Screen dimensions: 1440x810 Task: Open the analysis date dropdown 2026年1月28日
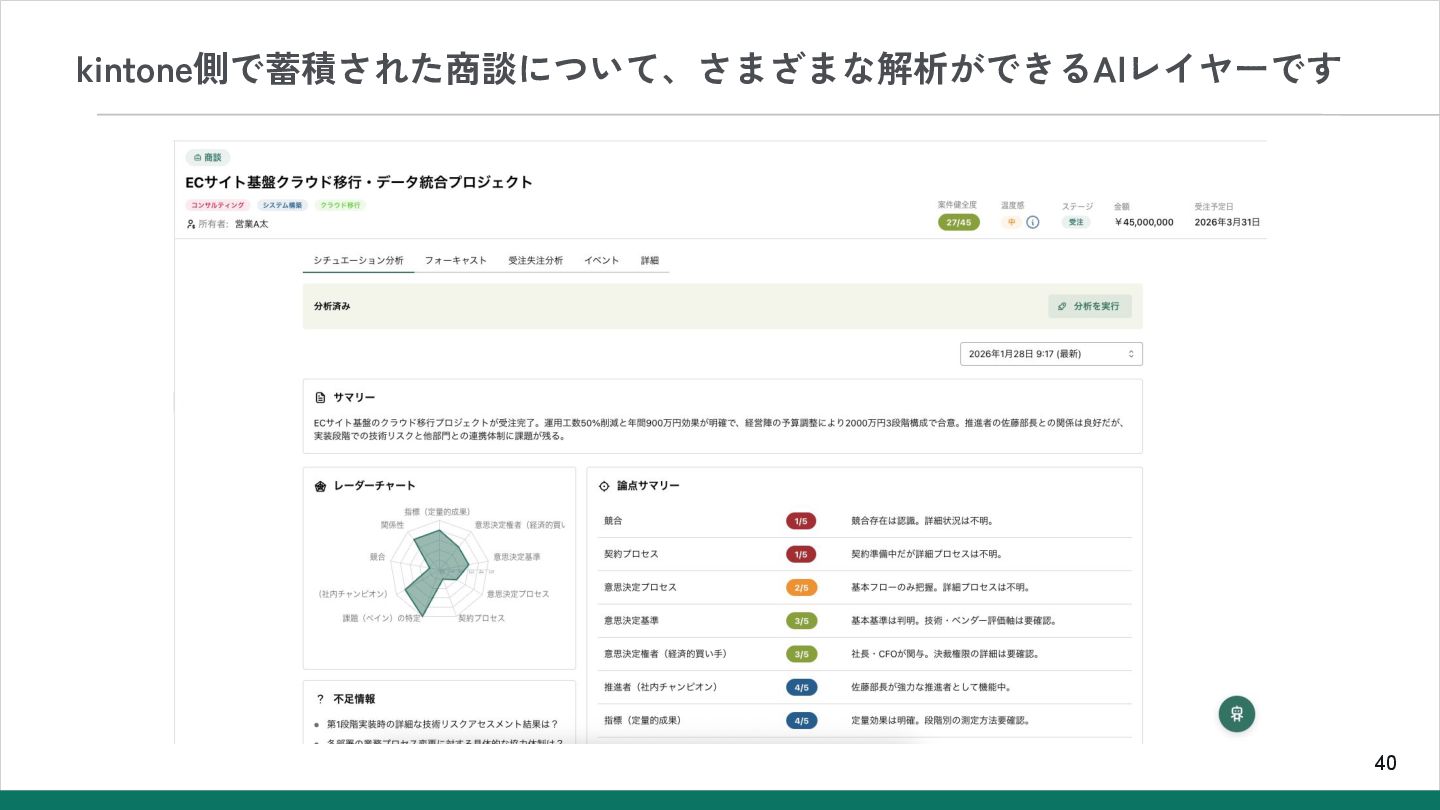pyautogui.click(x=1050, y=354)
